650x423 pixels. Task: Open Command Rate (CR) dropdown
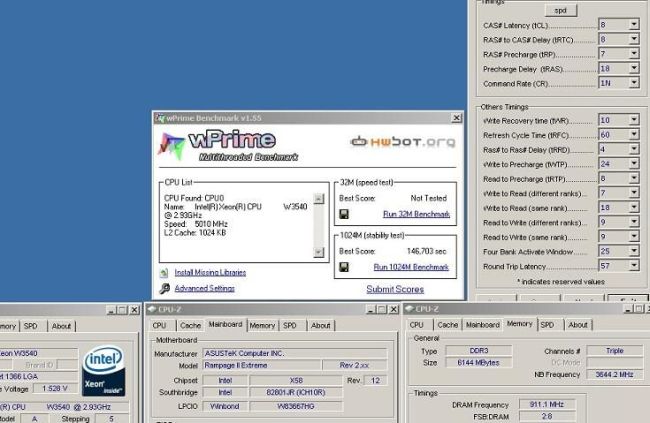pos(634,83)
